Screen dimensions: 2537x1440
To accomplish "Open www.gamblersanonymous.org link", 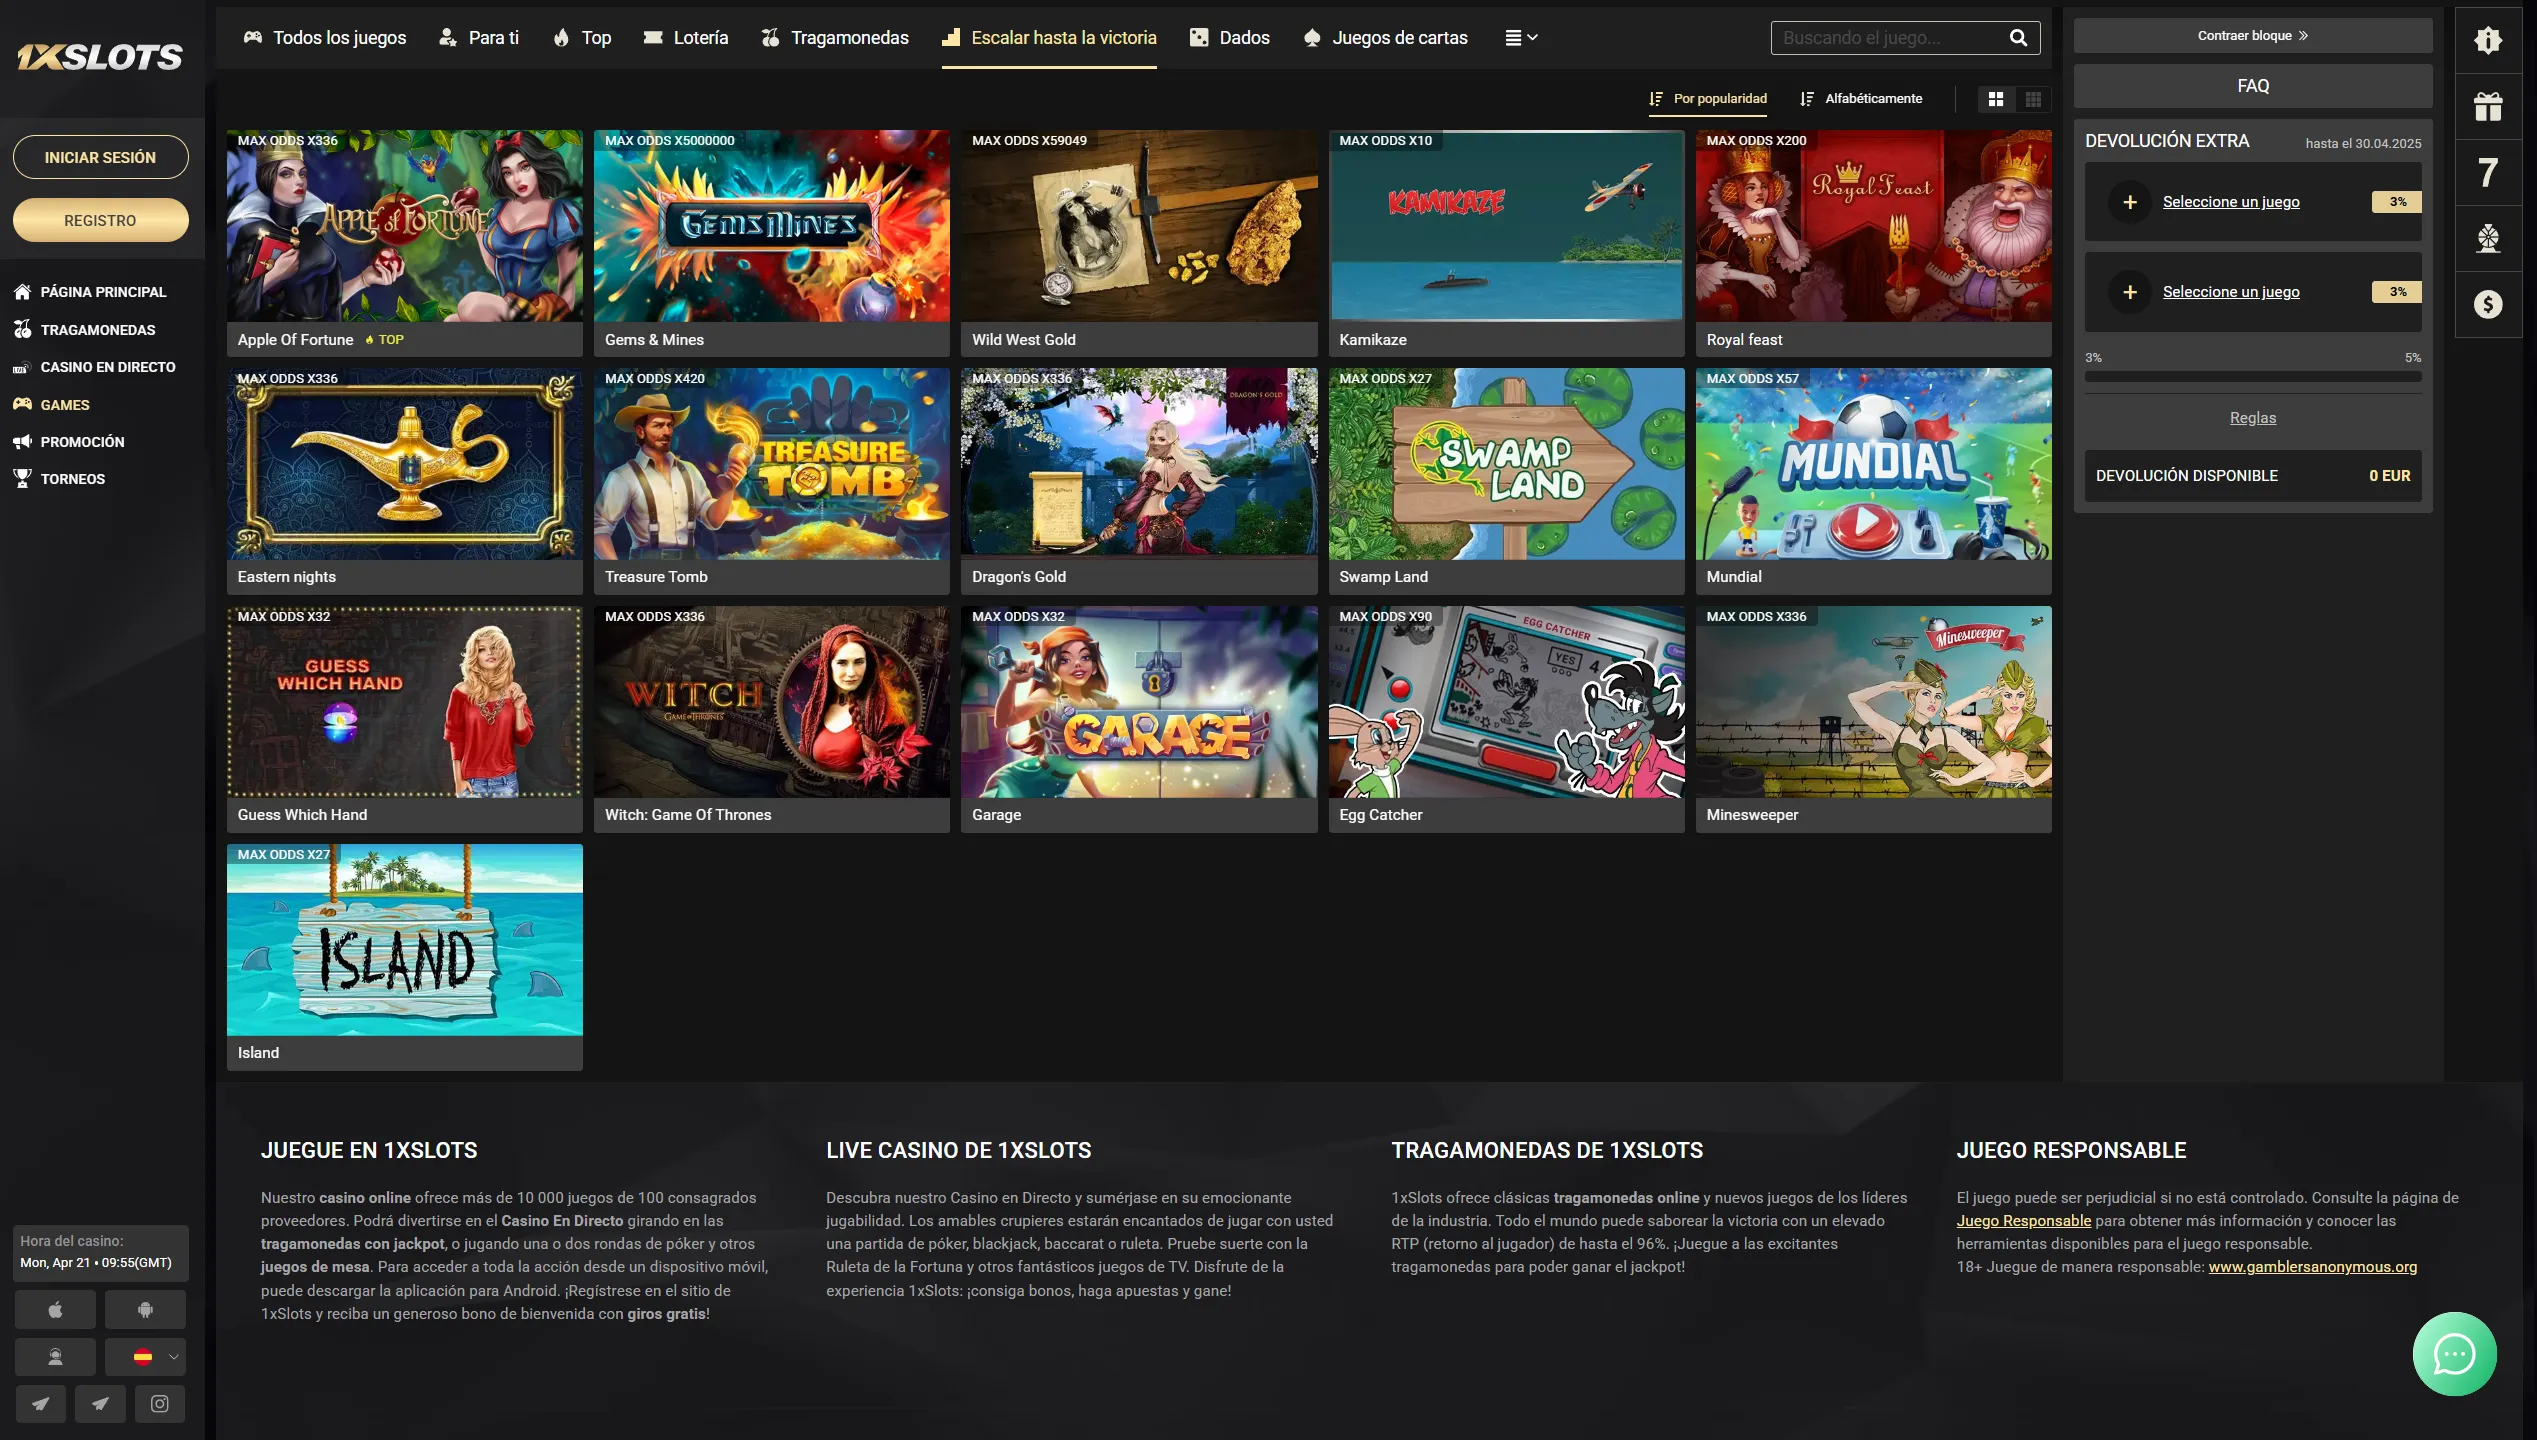I will (x=2312, y=1267).
